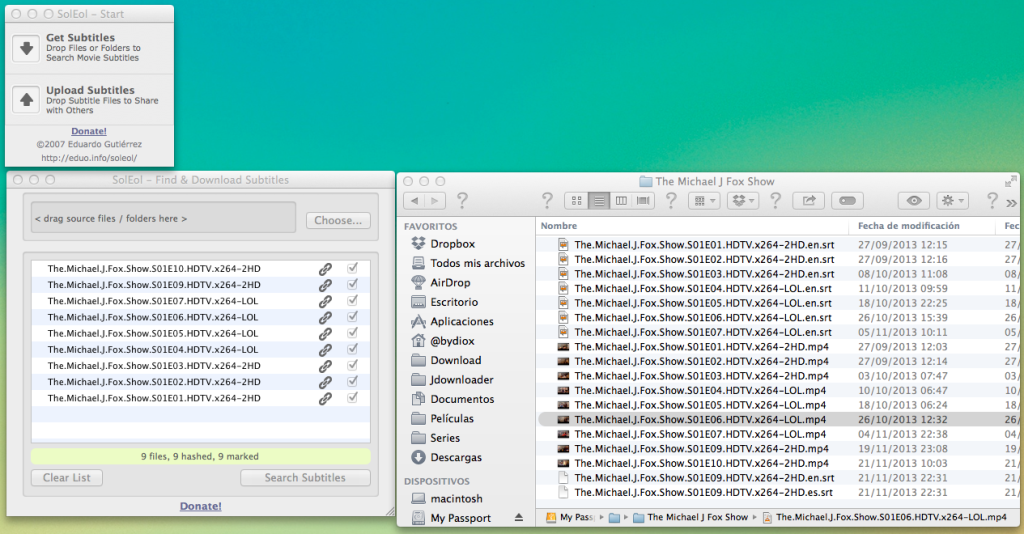Toggle the S01E04 checkbox in SolEol list
The image size is (1024, 534).
pyautogui.click(x=353, y=349)
